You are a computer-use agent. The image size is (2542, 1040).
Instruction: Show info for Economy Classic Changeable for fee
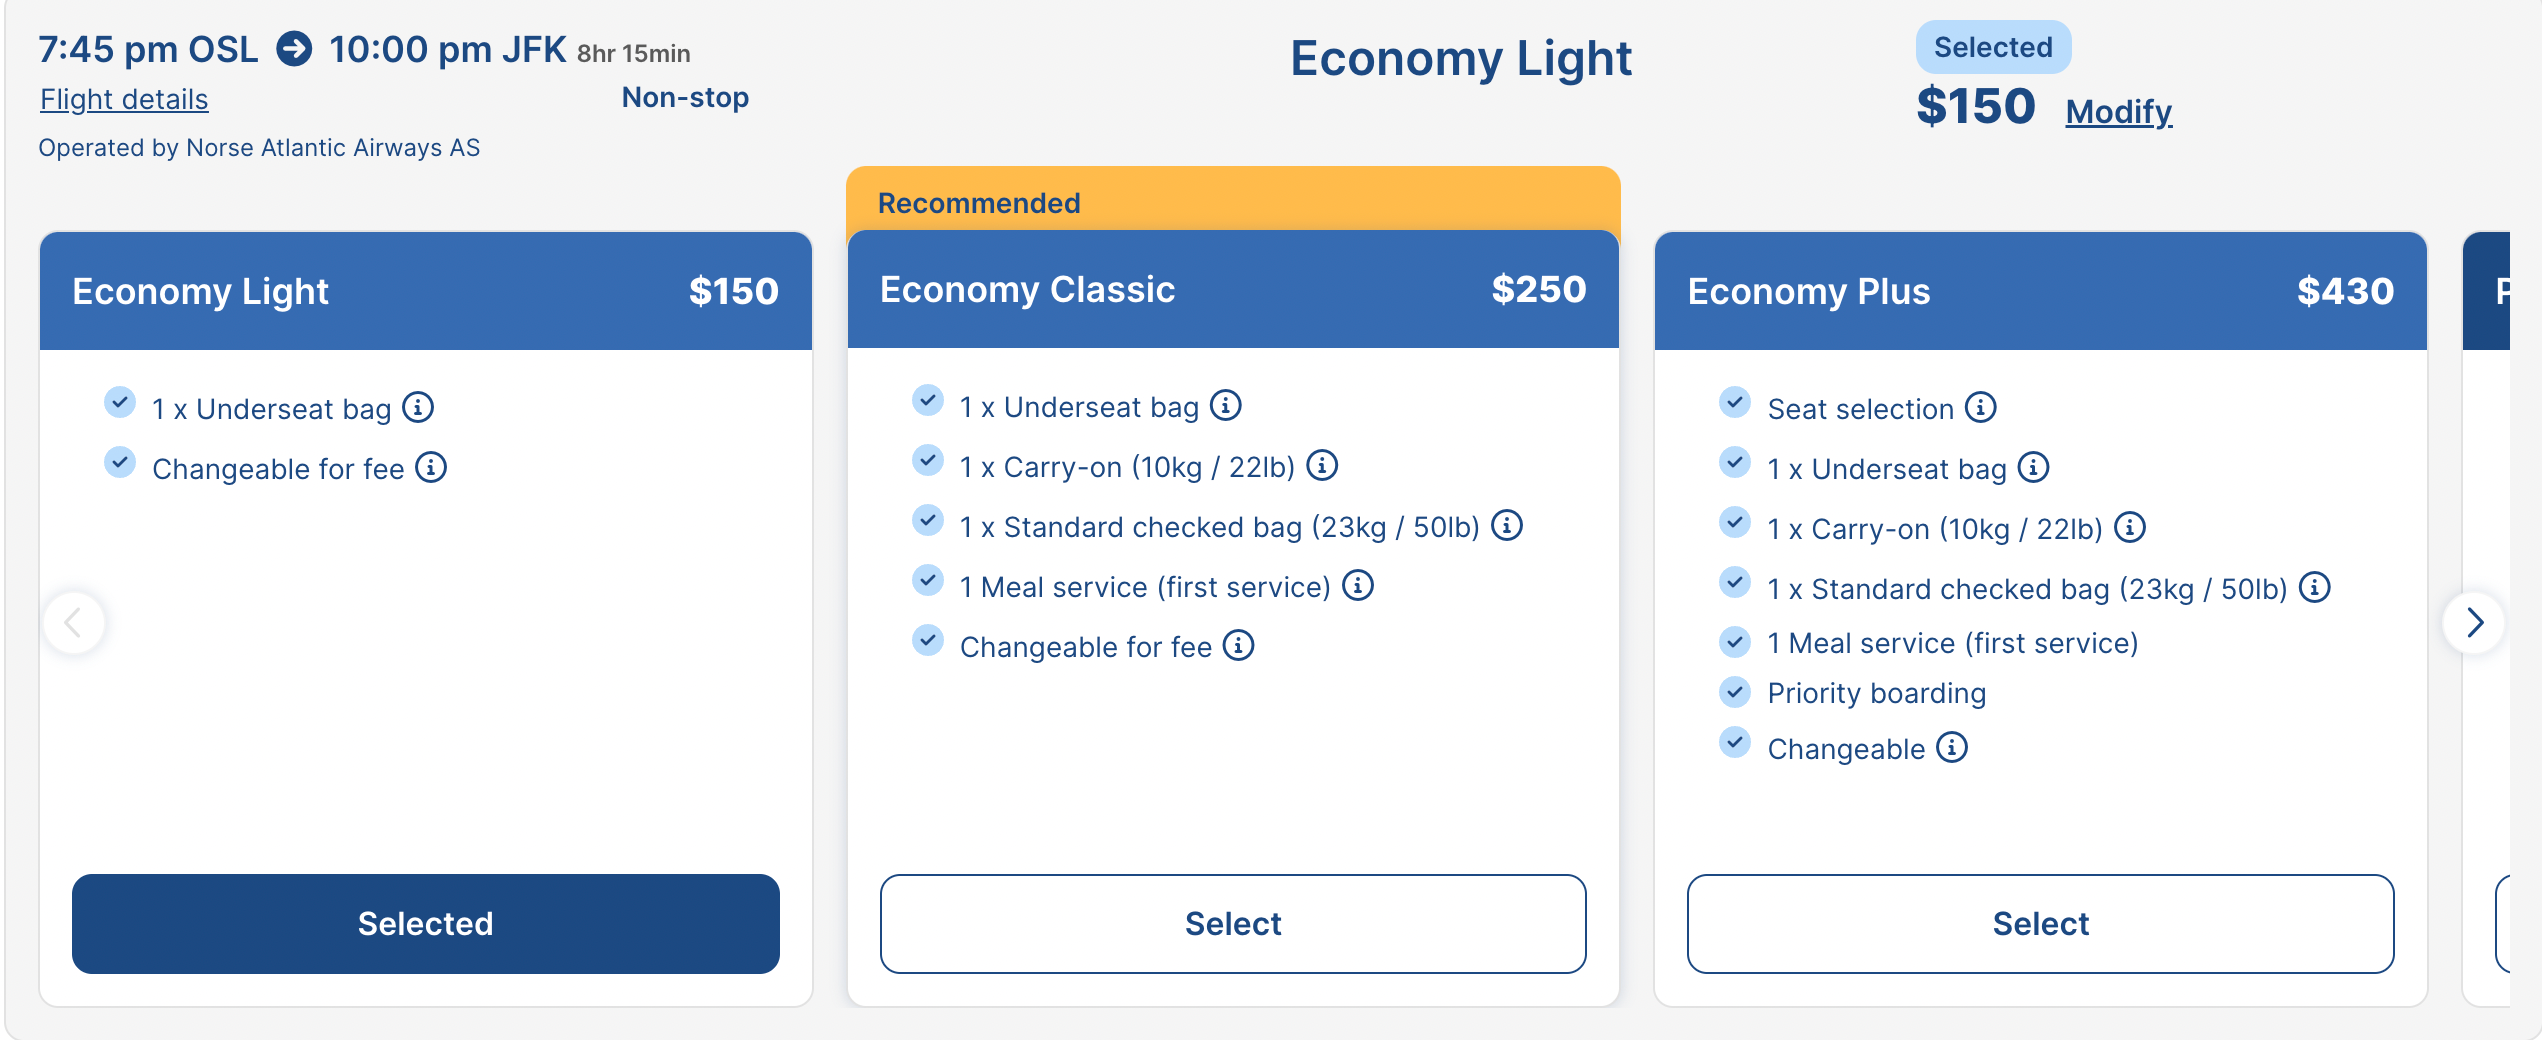1239,646
